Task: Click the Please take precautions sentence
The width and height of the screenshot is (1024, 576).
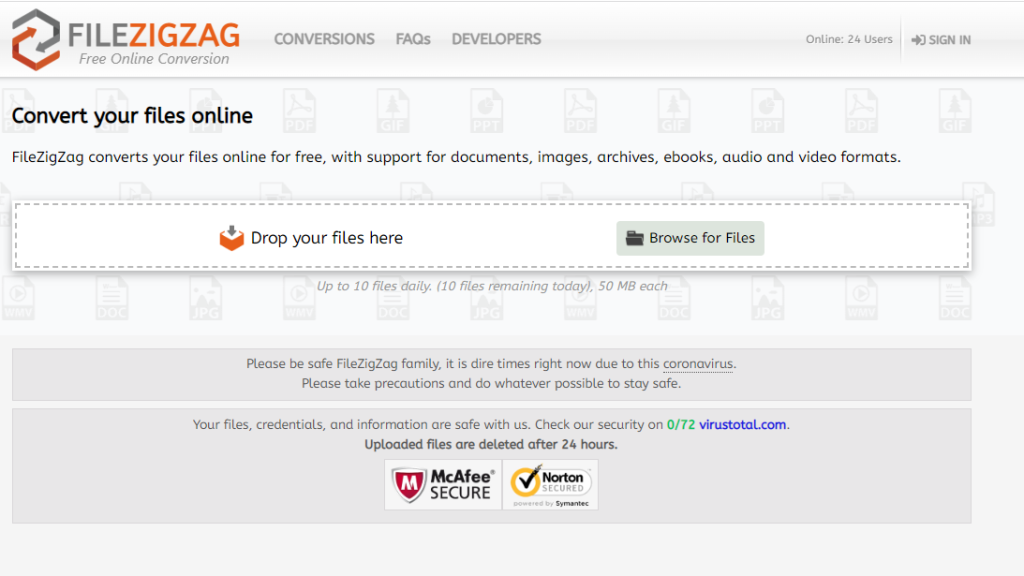Action: pyautogui.click(x=491, y=383)
